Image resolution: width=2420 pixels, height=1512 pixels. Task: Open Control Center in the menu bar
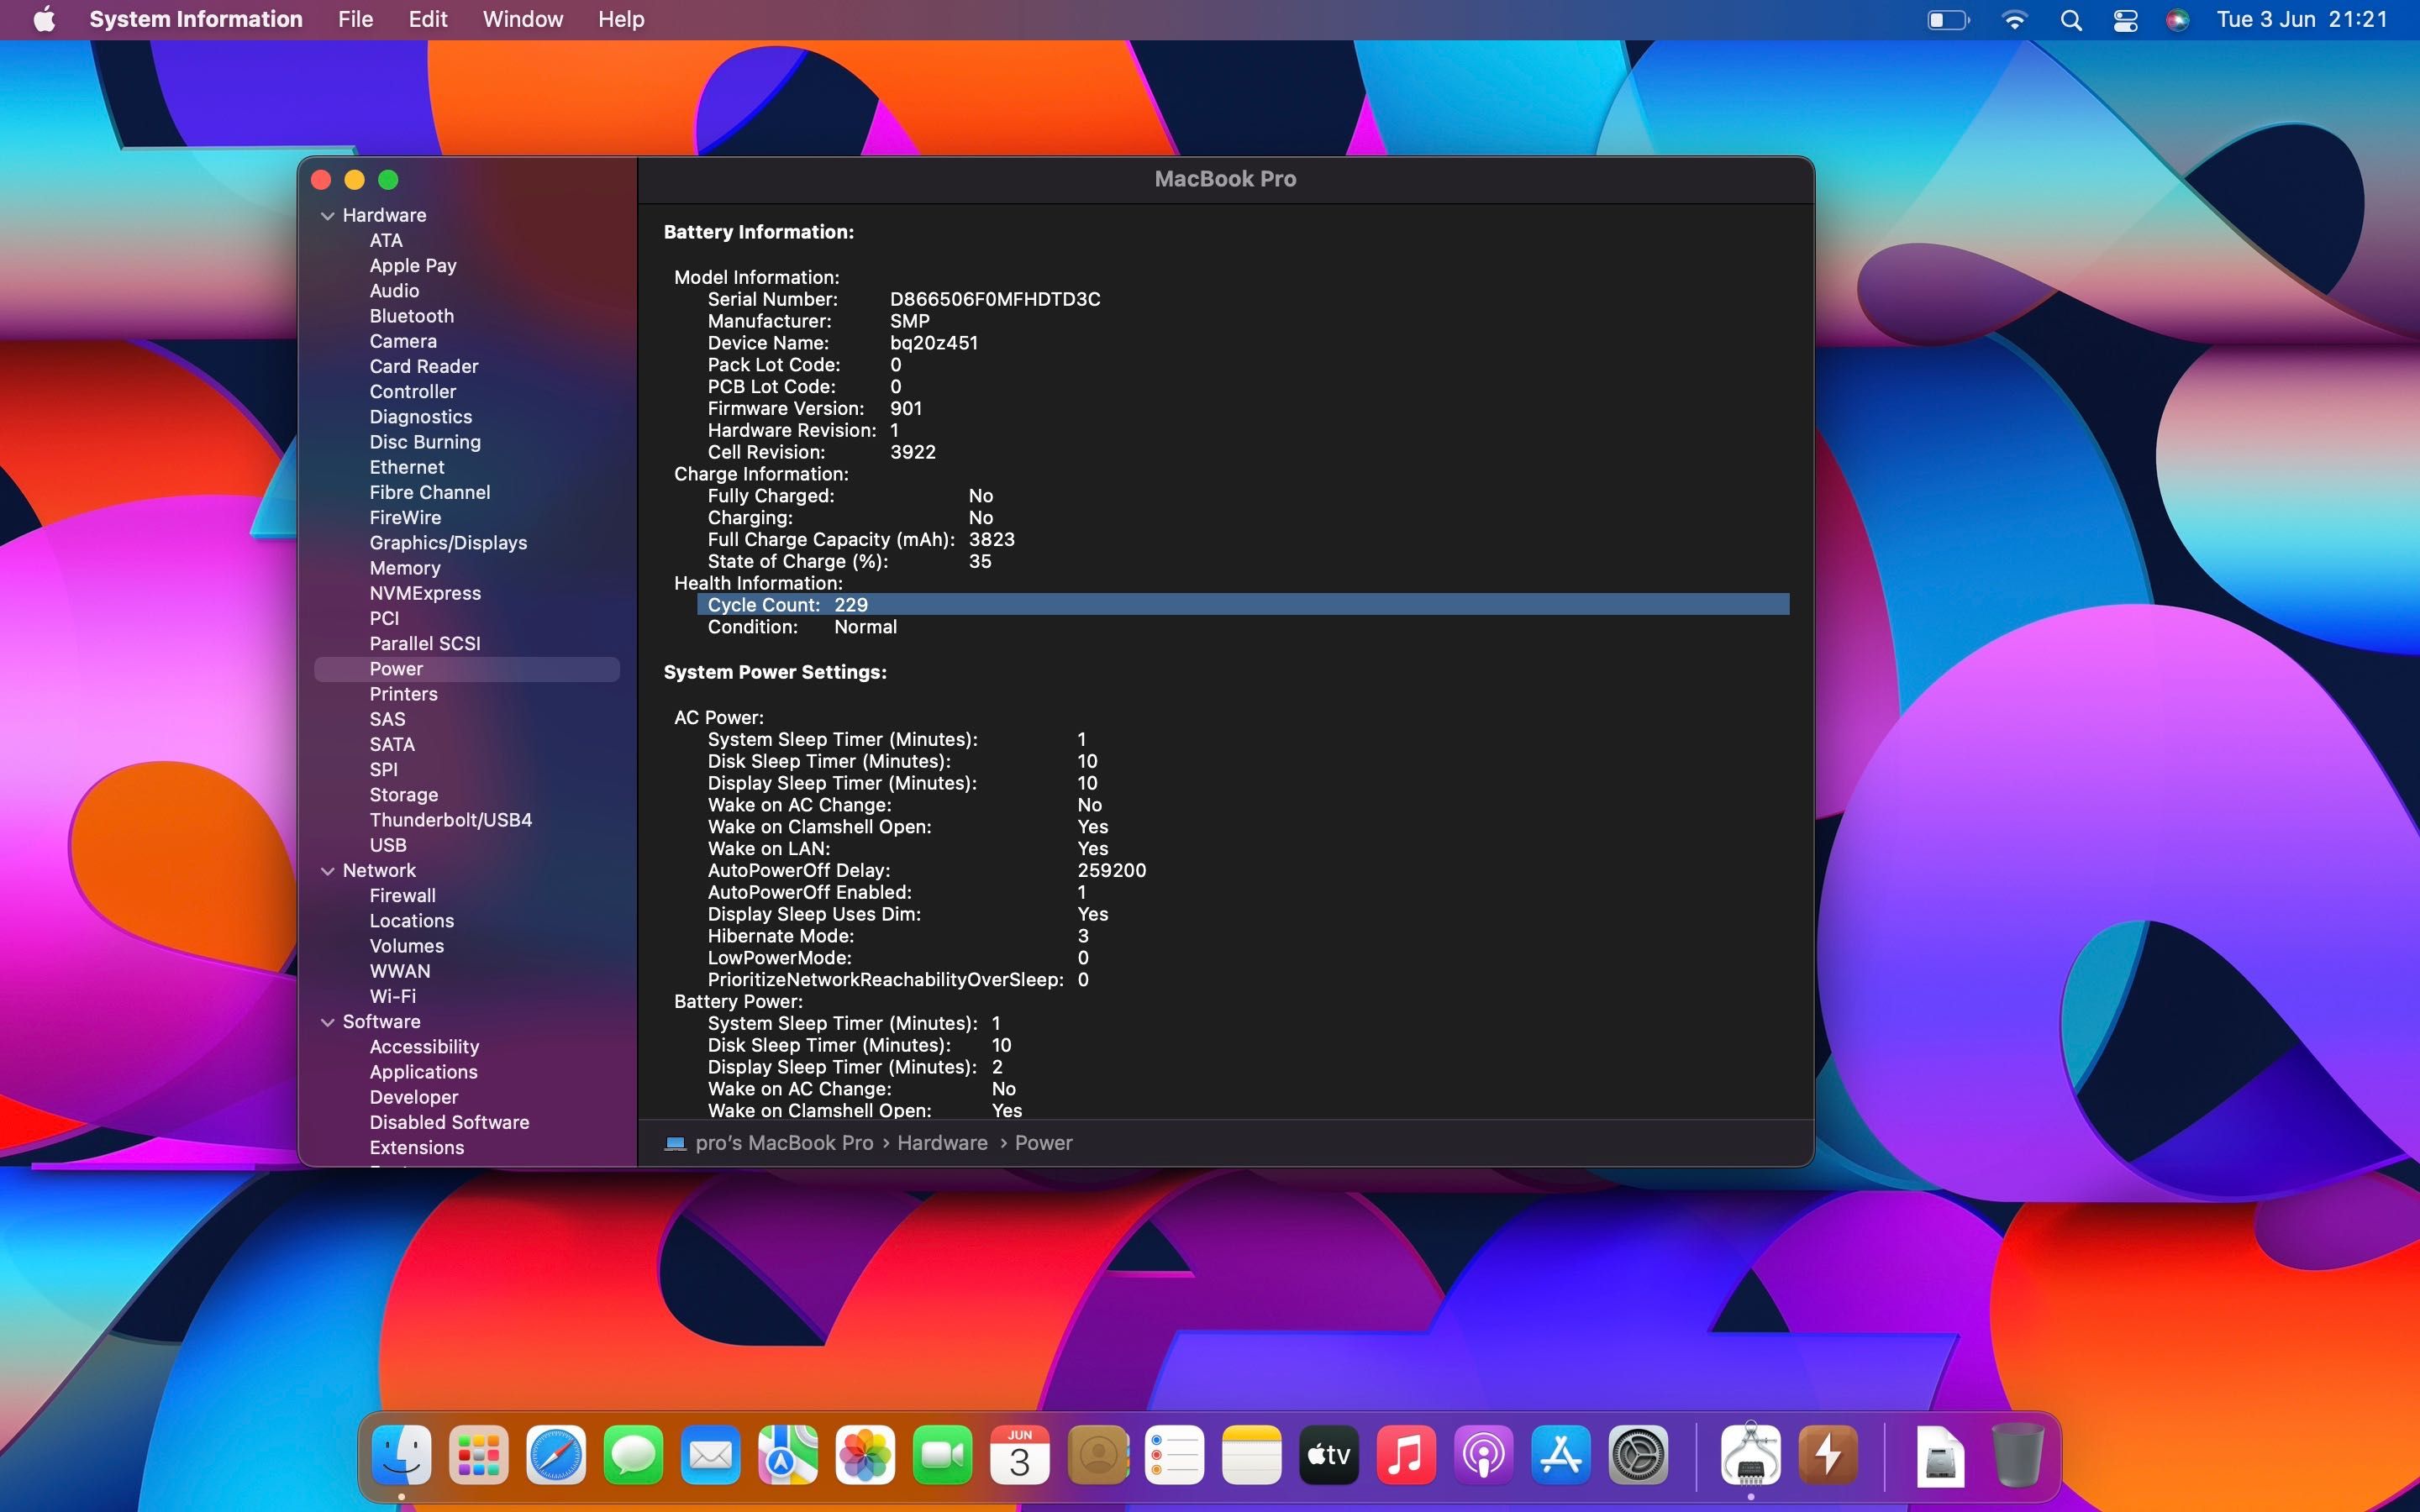pyautogui.click(x=2125, y=20)
